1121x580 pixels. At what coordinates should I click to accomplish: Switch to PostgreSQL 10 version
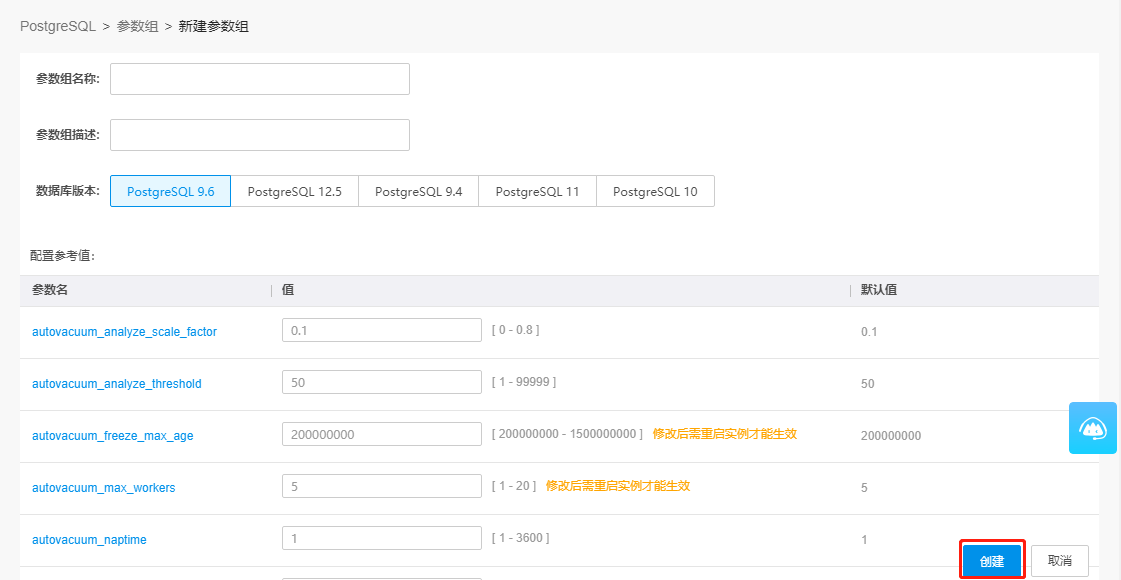coord(655,191)
